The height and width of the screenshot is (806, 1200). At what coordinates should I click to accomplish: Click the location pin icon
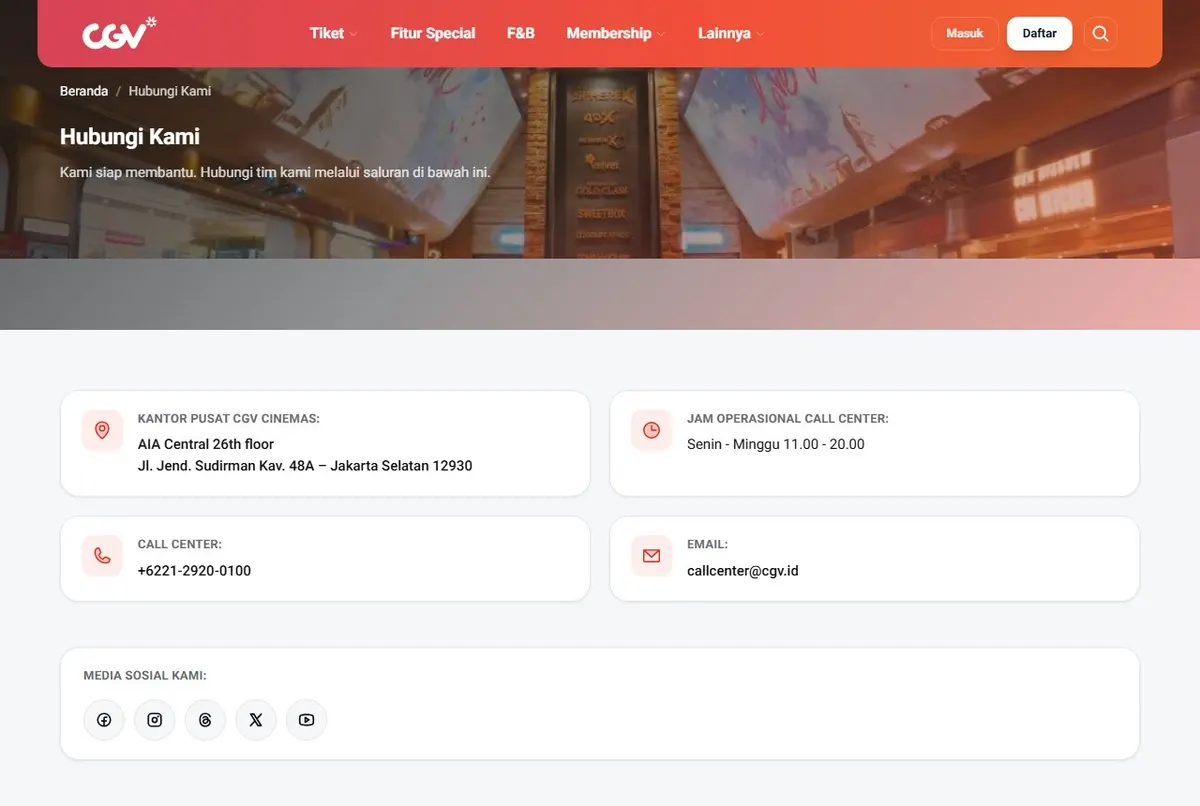(x=102, y=430)
